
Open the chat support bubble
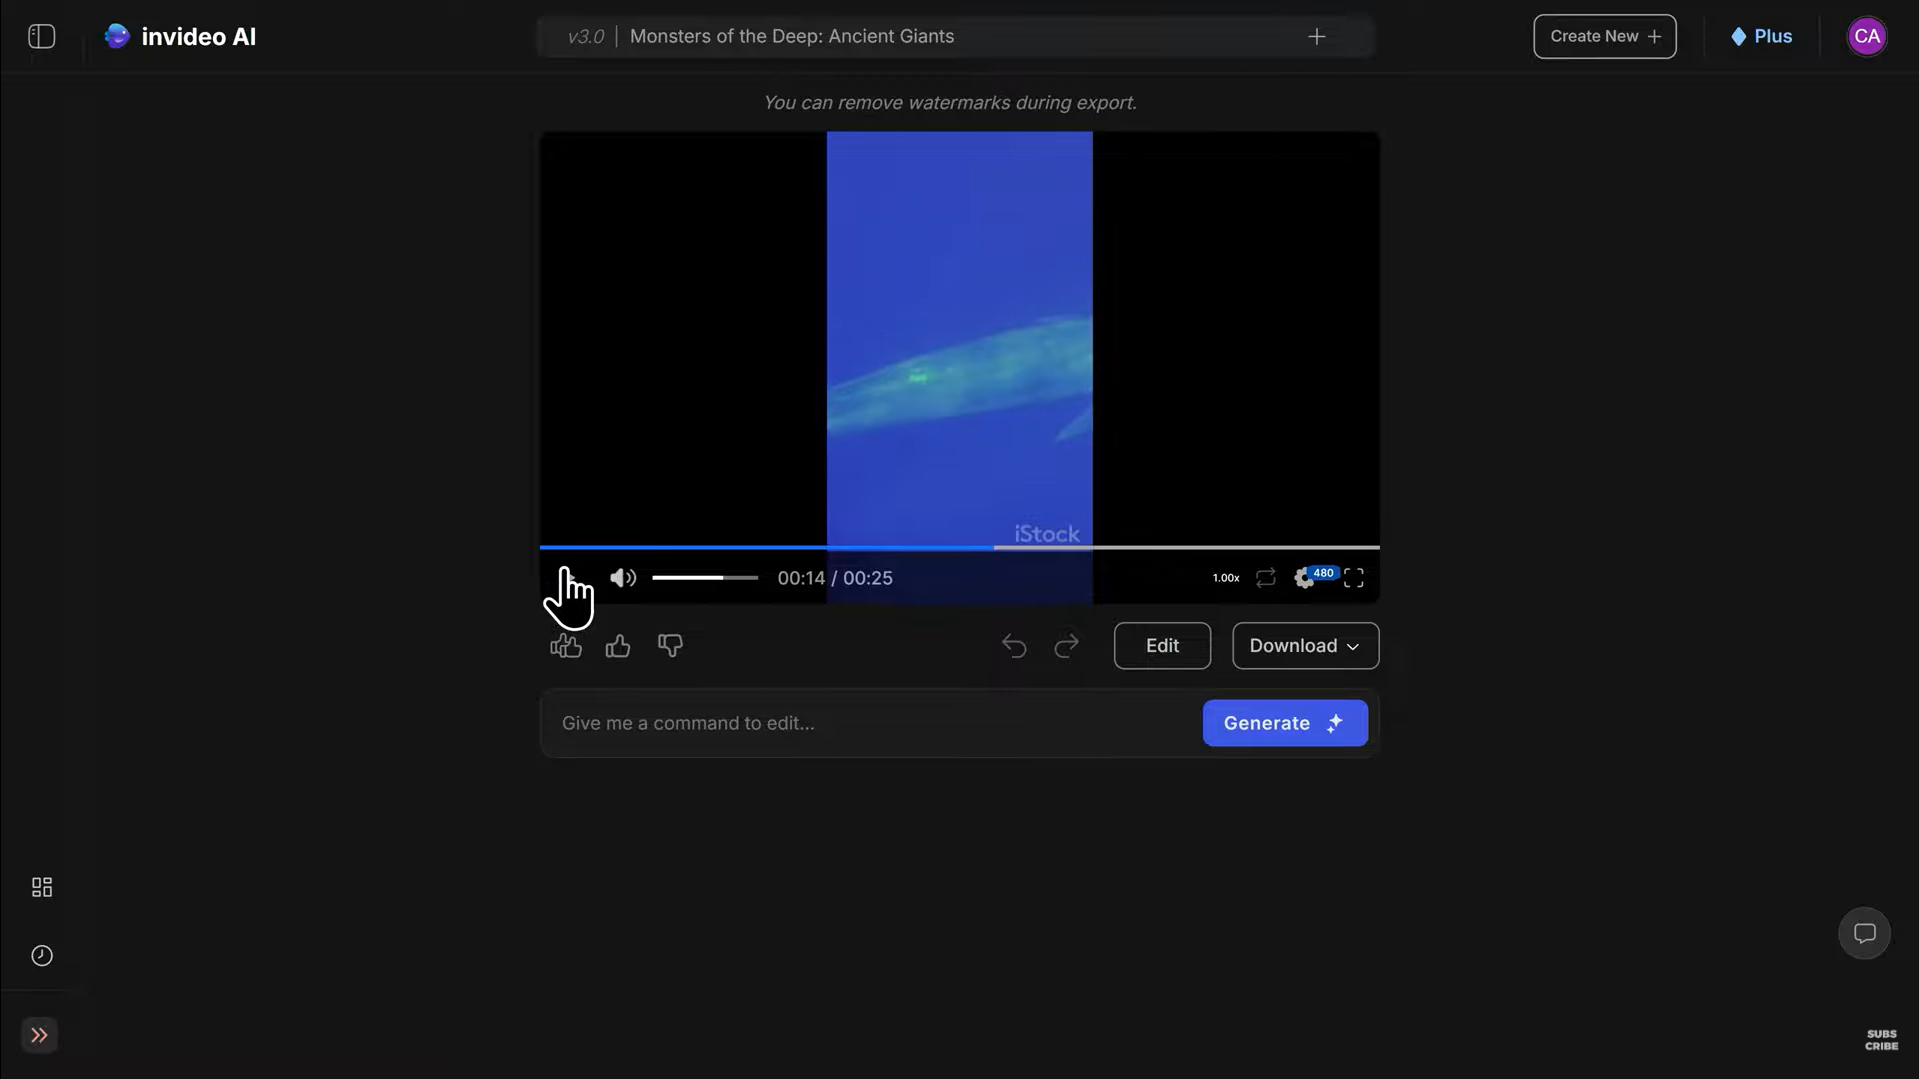coord(1864,933)
